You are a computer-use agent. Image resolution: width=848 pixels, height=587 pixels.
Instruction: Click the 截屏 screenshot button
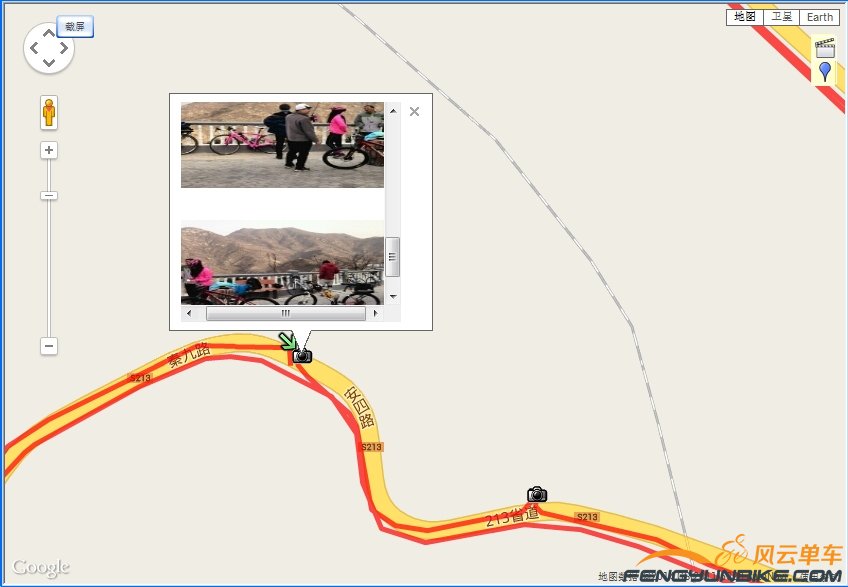(x=75, y=27)
